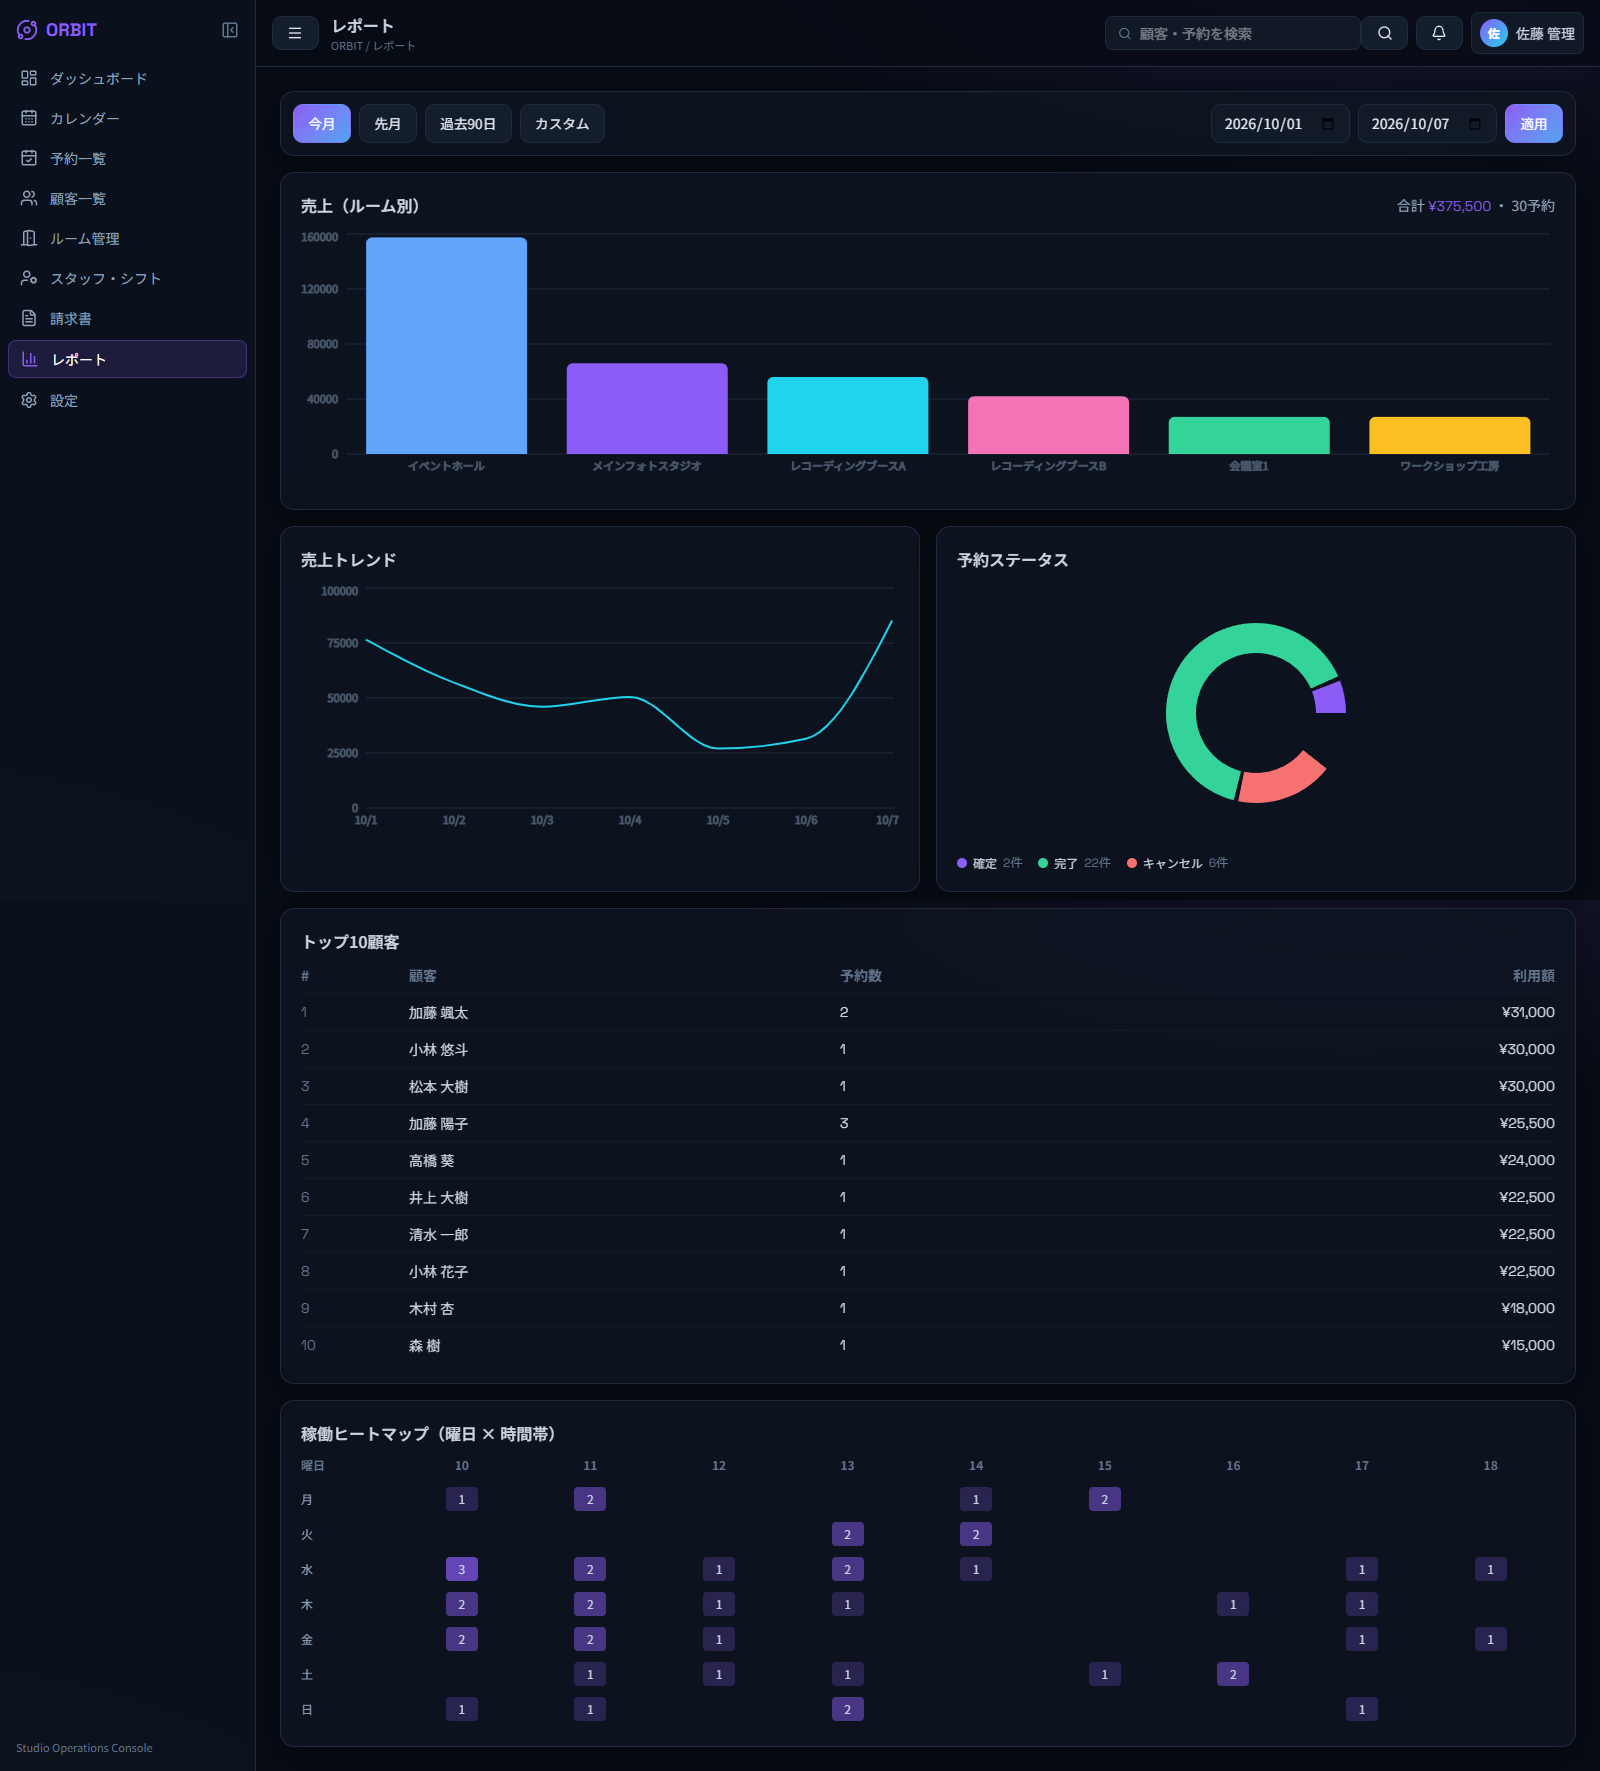Click the 佐 user avatar
The image size is (1600, 1771).
1494,33
